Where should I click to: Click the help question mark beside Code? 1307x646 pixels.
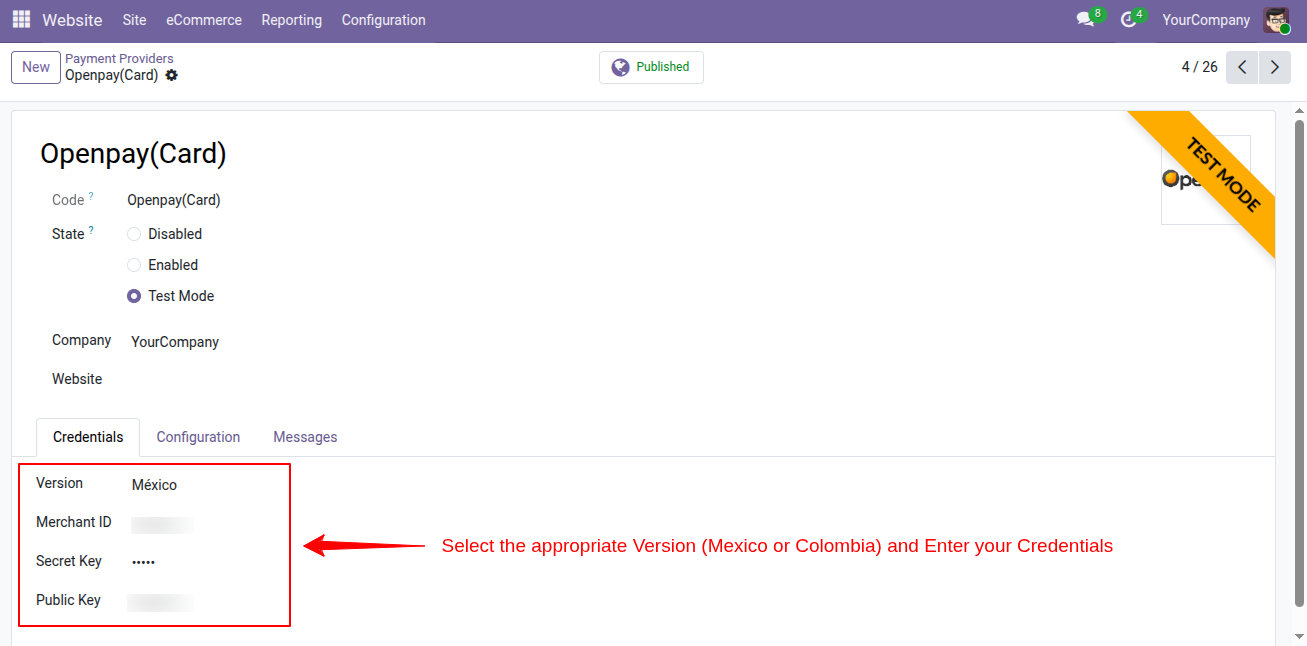pyautogui.click(x=91, y=196)
